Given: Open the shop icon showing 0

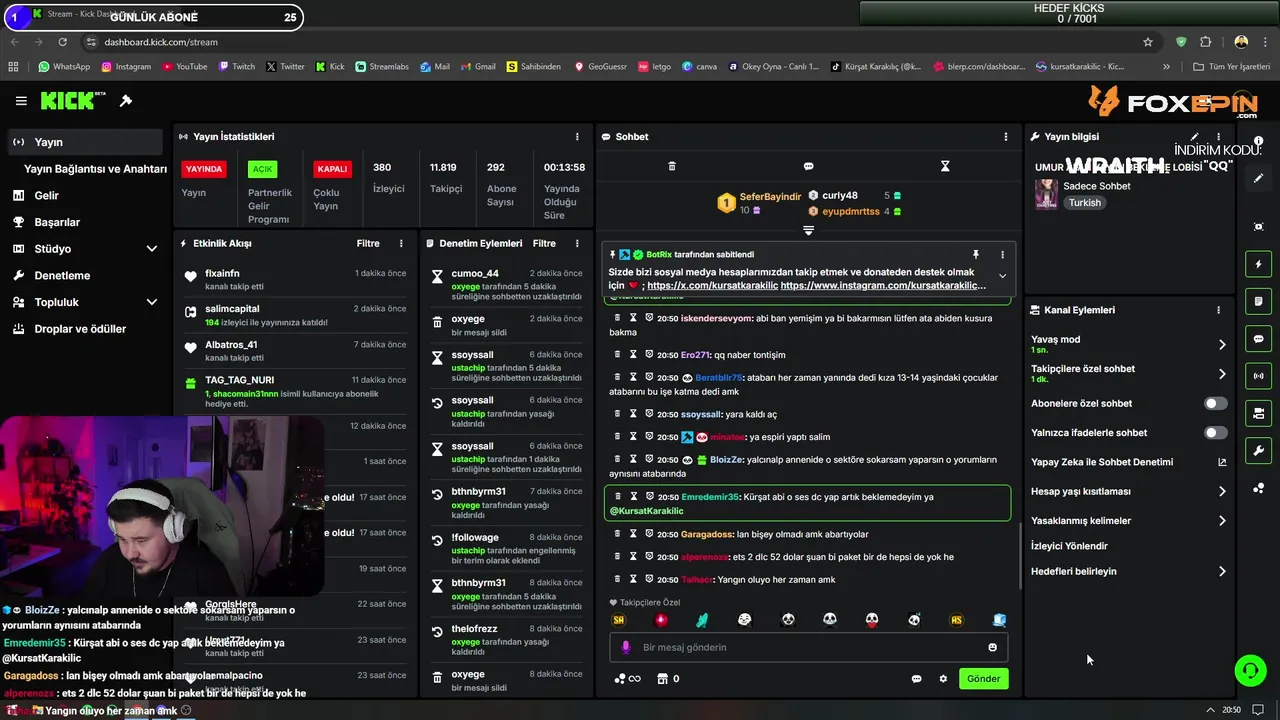Looking at the screenshot, I should coord(661,679).
